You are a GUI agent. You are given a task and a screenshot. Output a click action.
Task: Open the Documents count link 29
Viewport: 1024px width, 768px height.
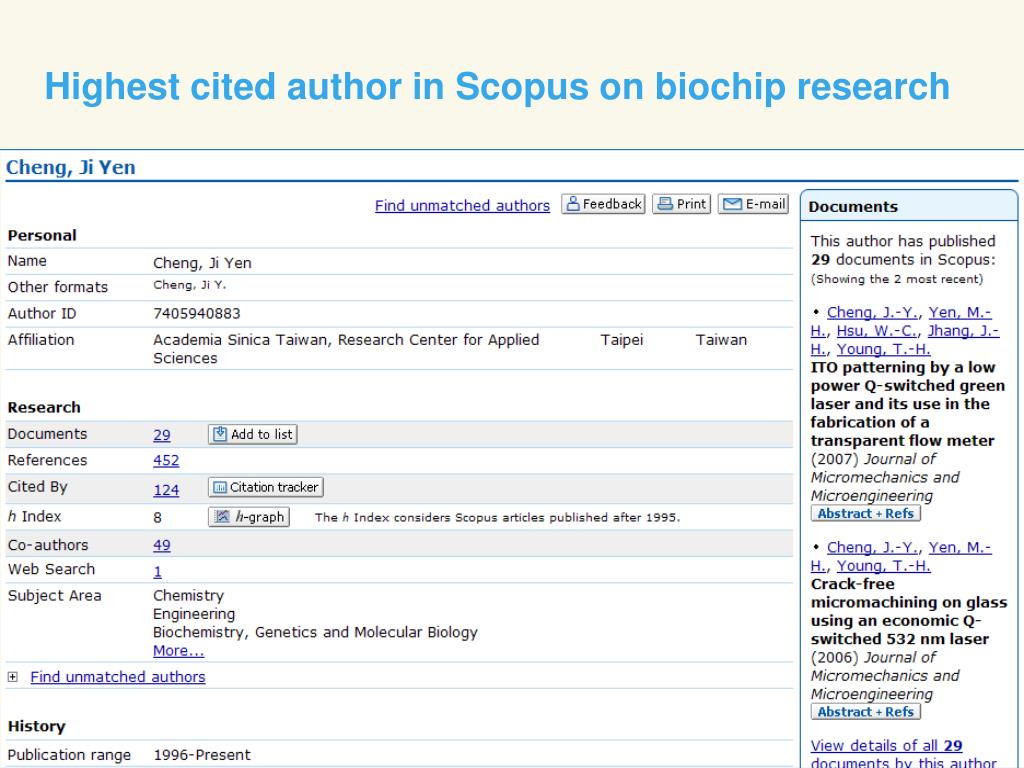[162, 435]
